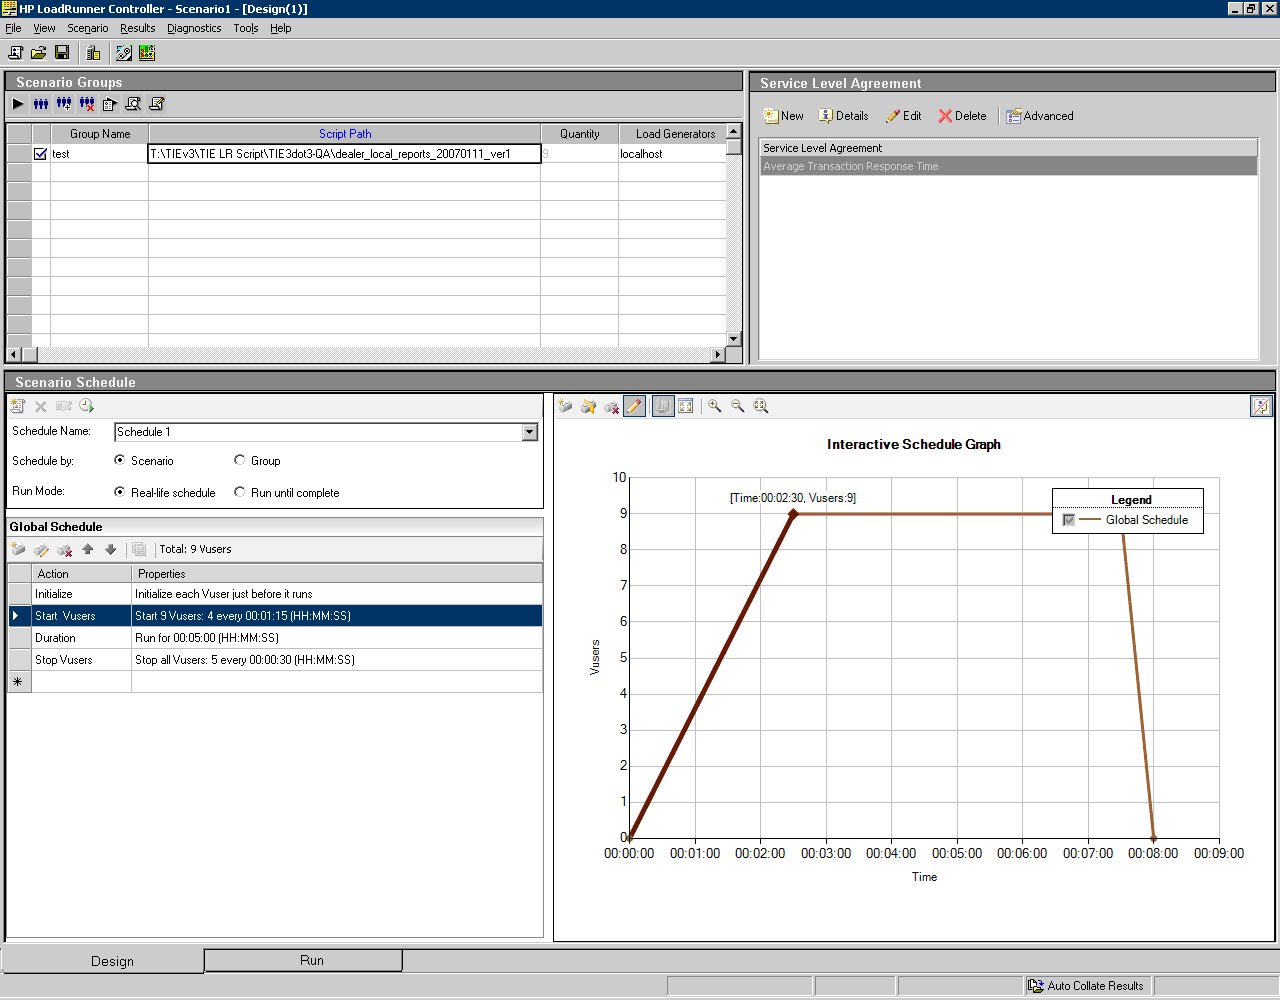Uncheck the test group checkbox

[x=40, y=154]
